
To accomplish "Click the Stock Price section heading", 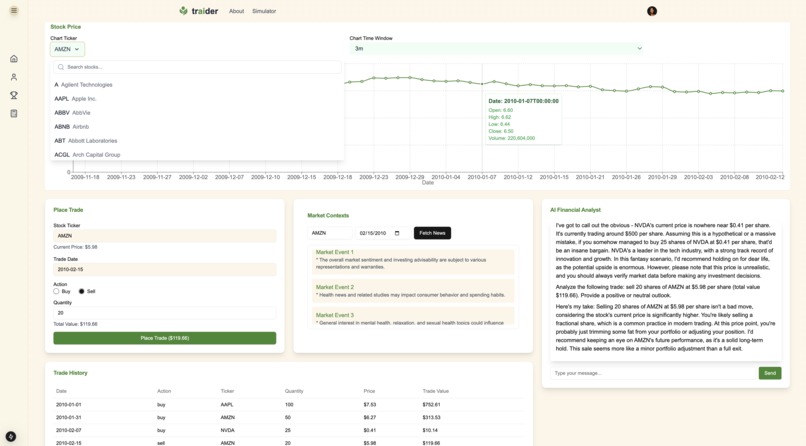I will [65, 27].
